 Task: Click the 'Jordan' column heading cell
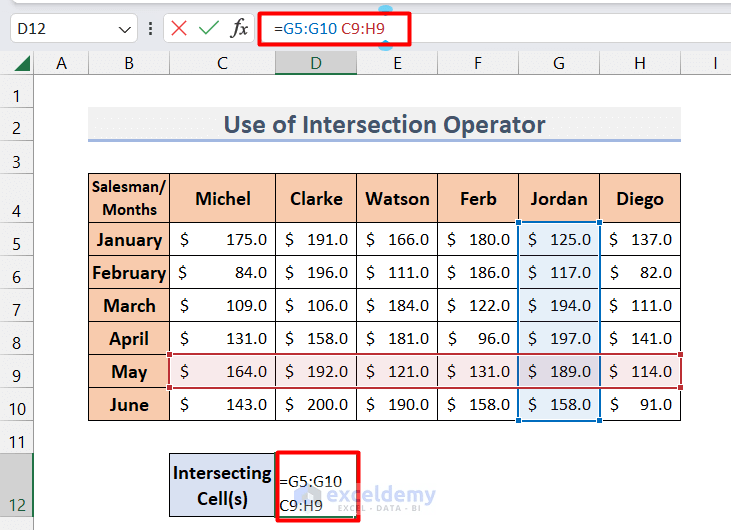click(x=559, y=198)
